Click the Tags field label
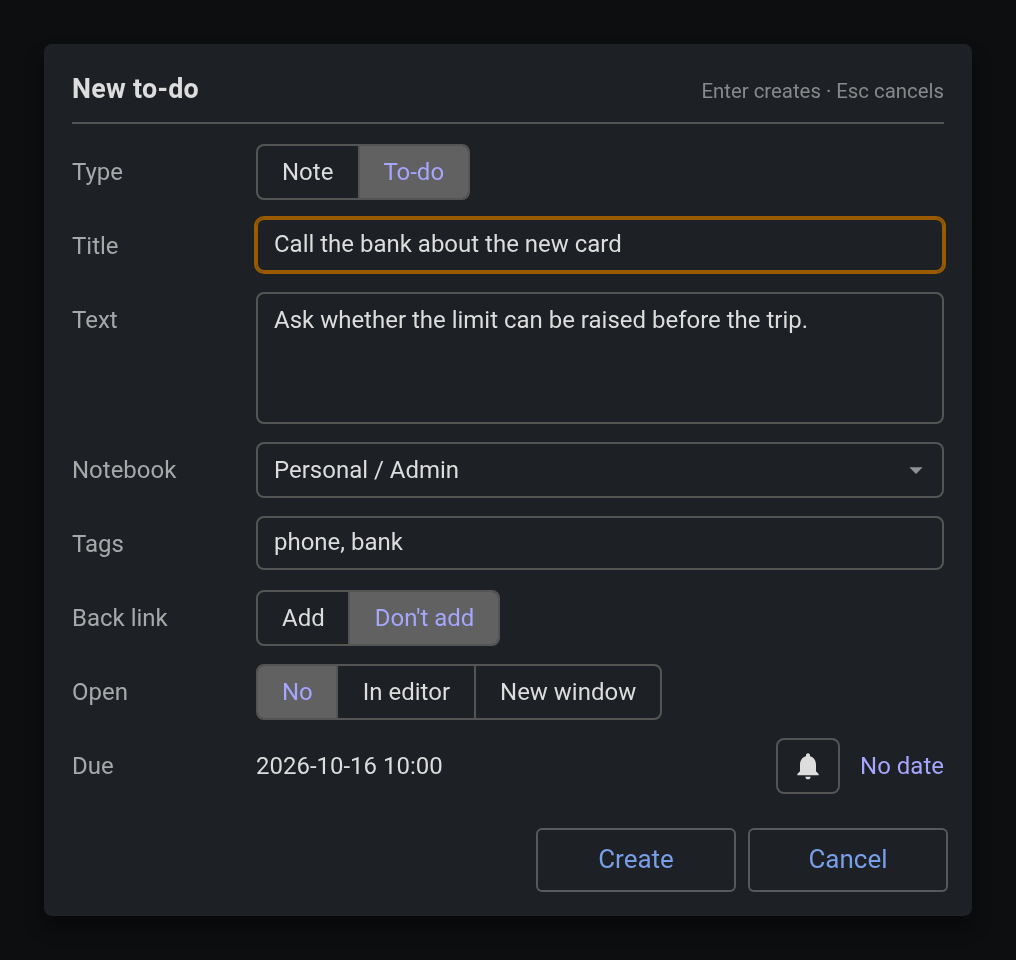 [x=98, y=544]
